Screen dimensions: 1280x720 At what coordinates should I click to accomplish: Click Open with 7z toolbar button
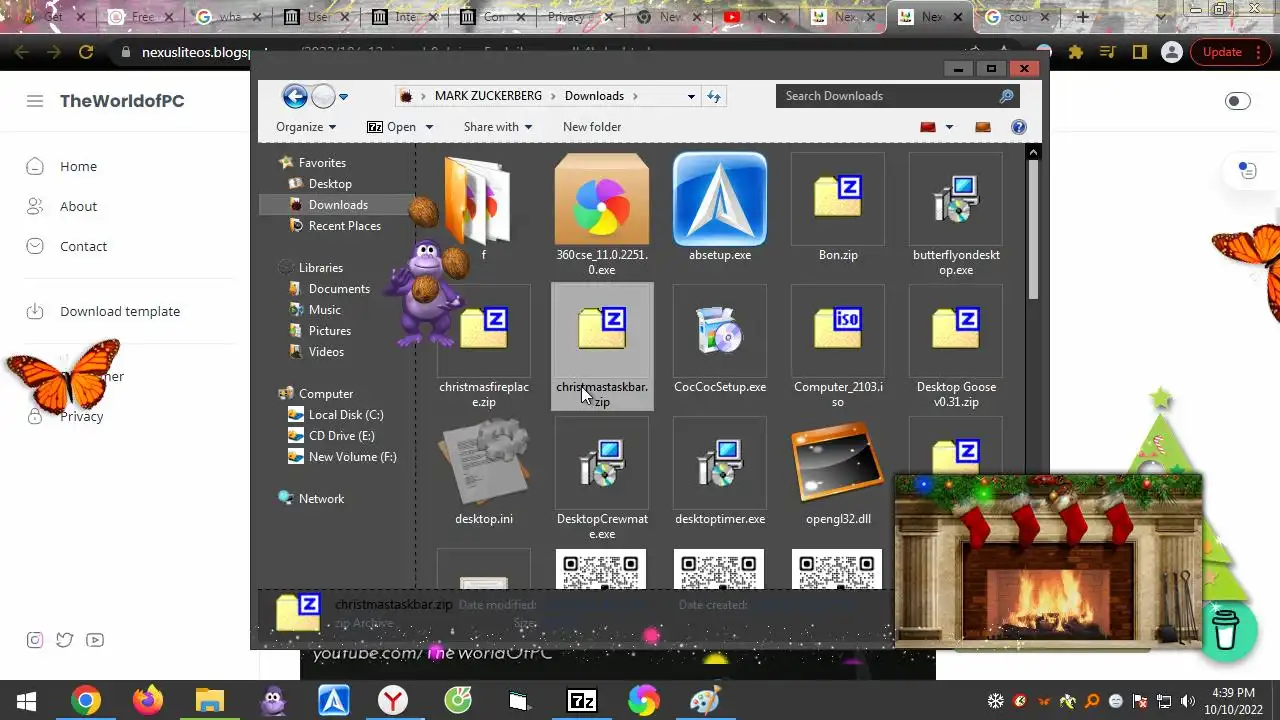click(x=391, y=127)
